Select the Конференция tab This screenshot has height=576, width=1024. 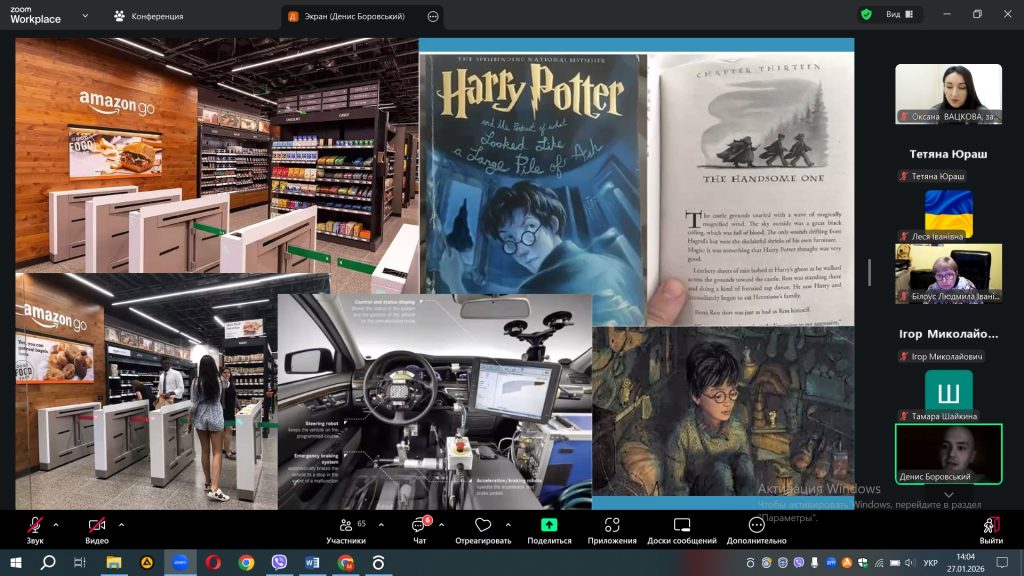pyautogui.click(x=149, y=16)
